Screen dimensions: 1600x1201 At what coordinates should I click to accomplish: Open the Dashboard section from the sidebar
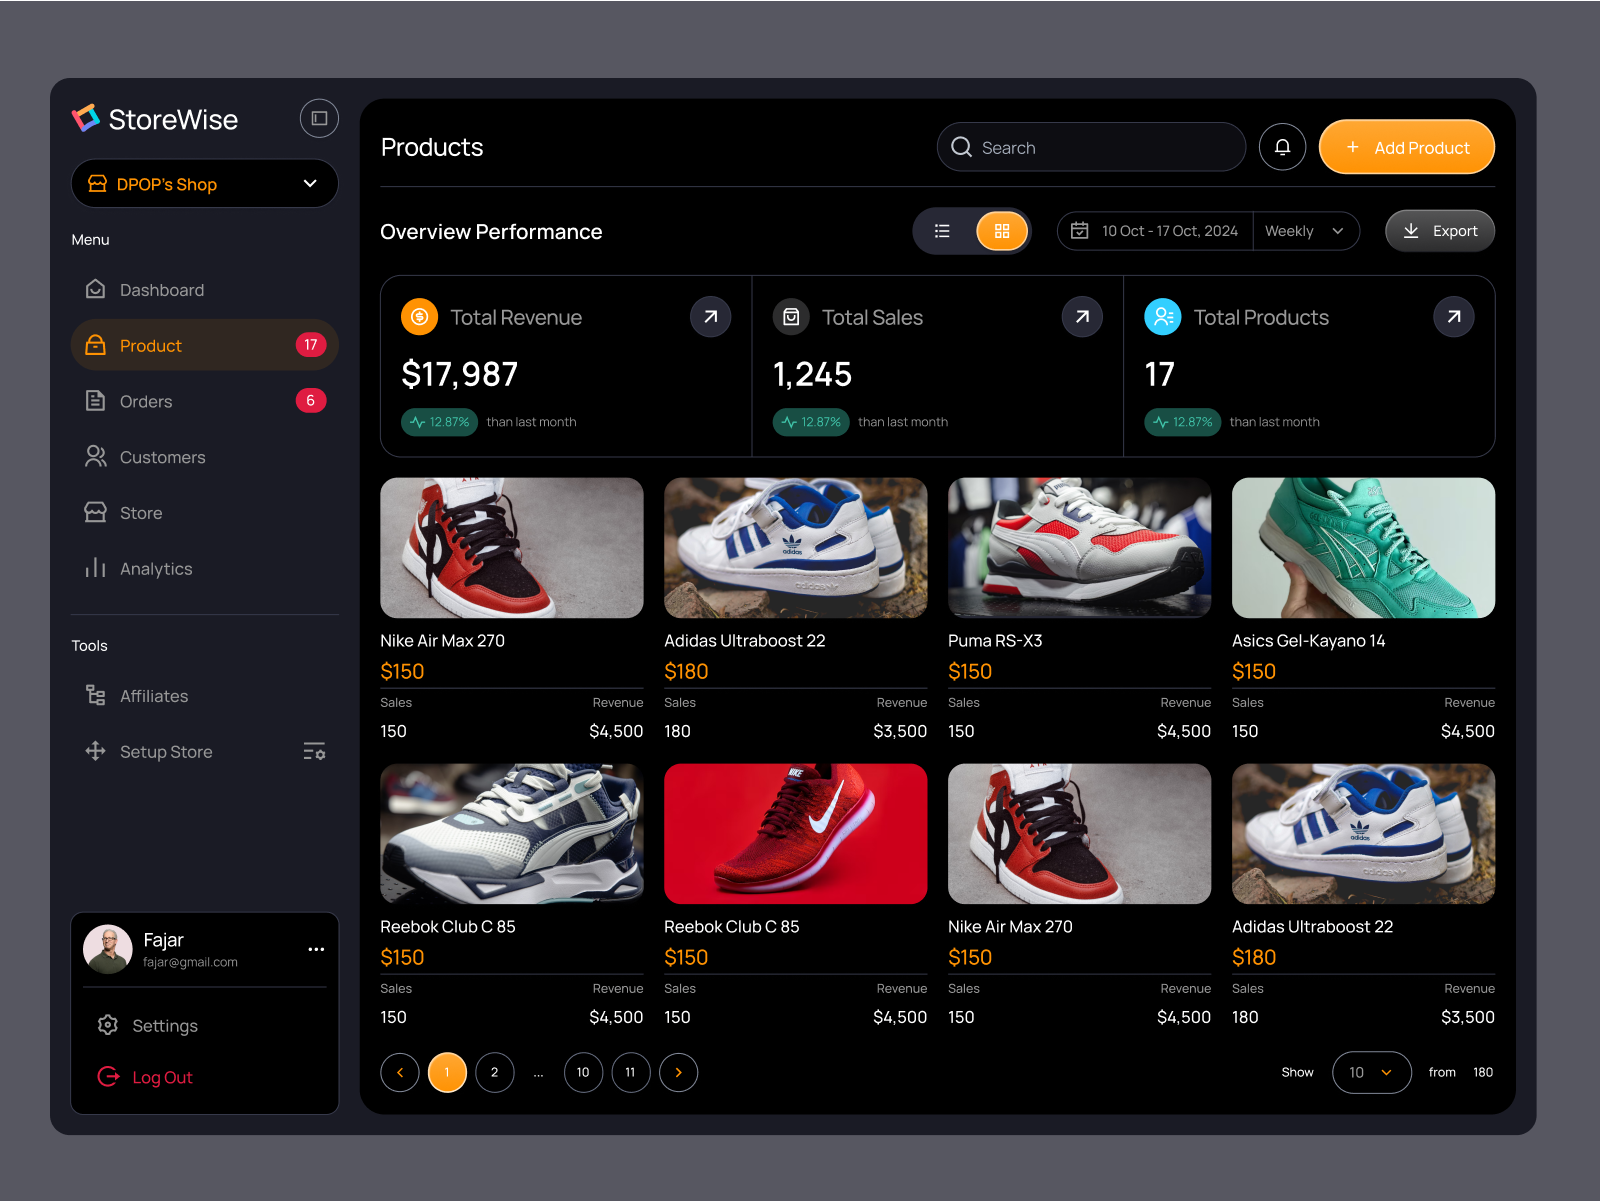pos(162,289)
